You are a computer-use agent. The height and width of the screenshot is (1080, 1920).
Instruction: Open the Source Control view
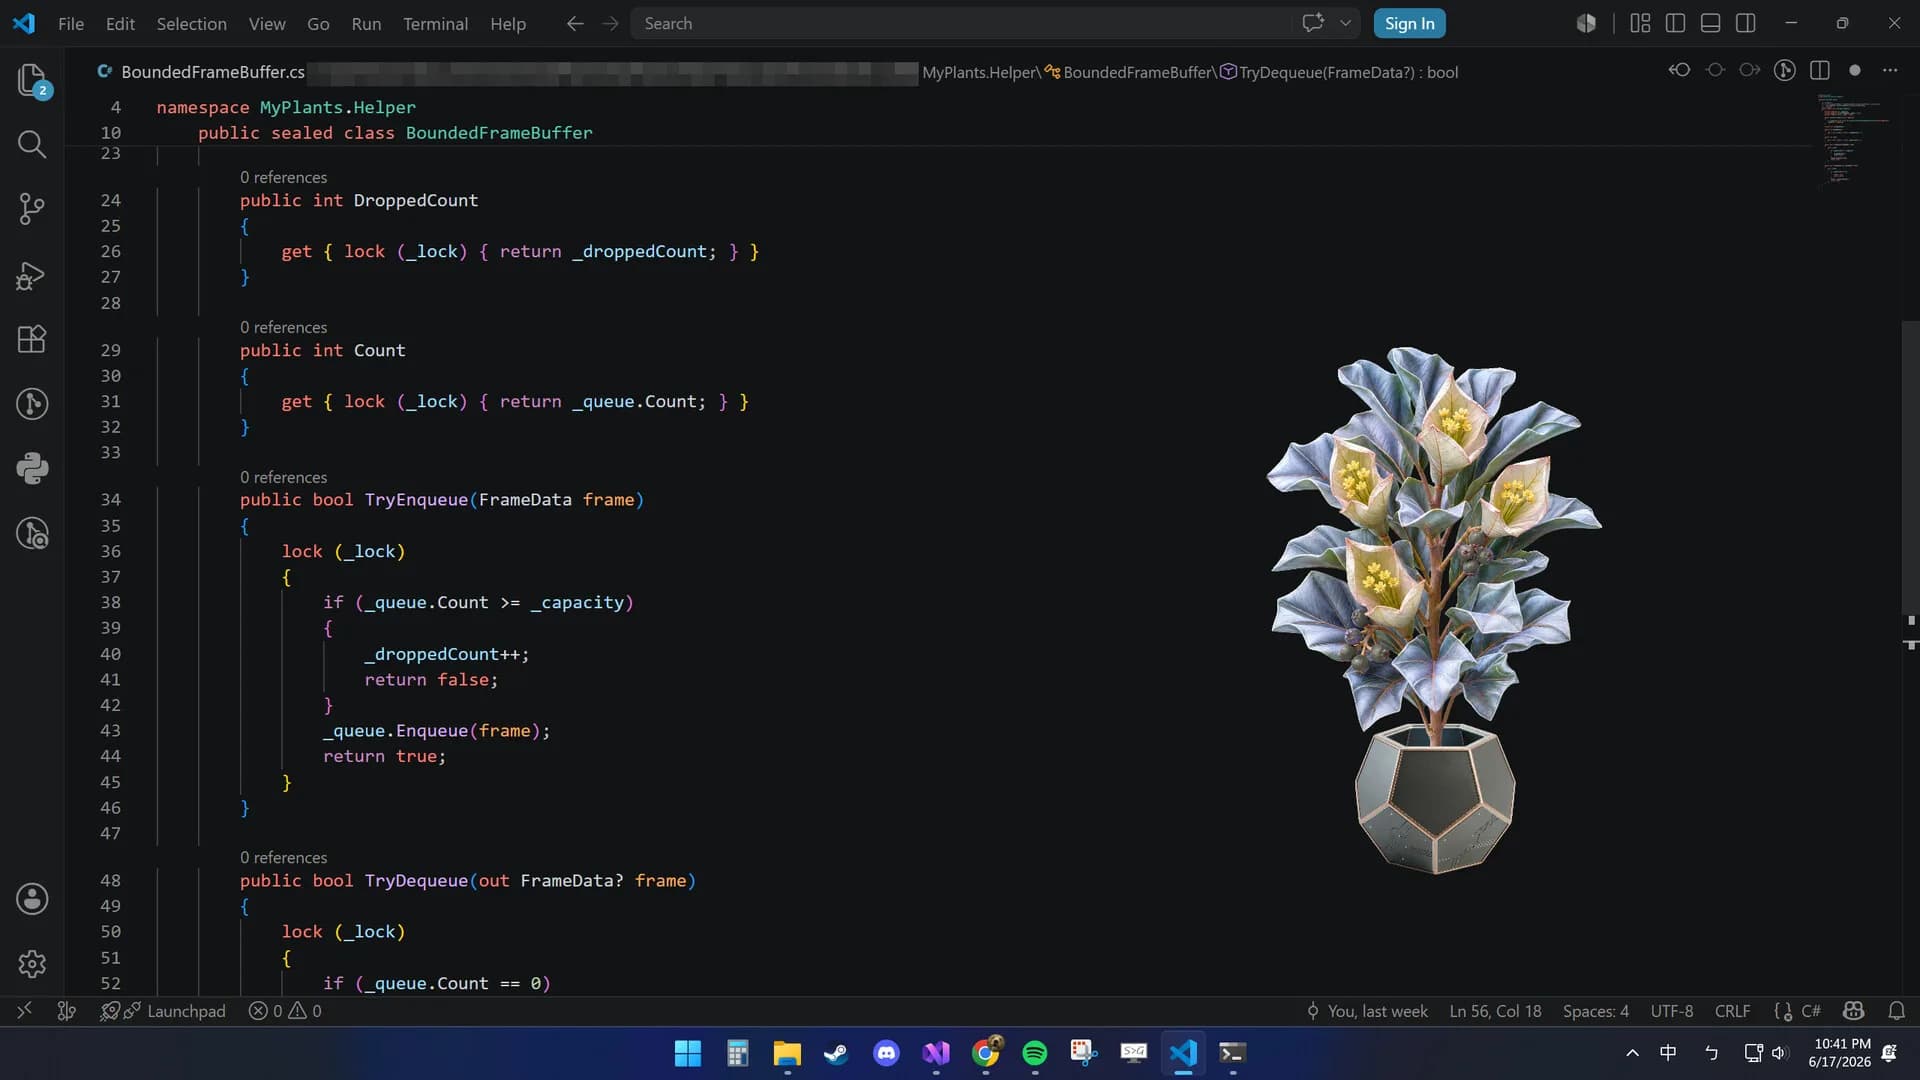click(32, 209)
